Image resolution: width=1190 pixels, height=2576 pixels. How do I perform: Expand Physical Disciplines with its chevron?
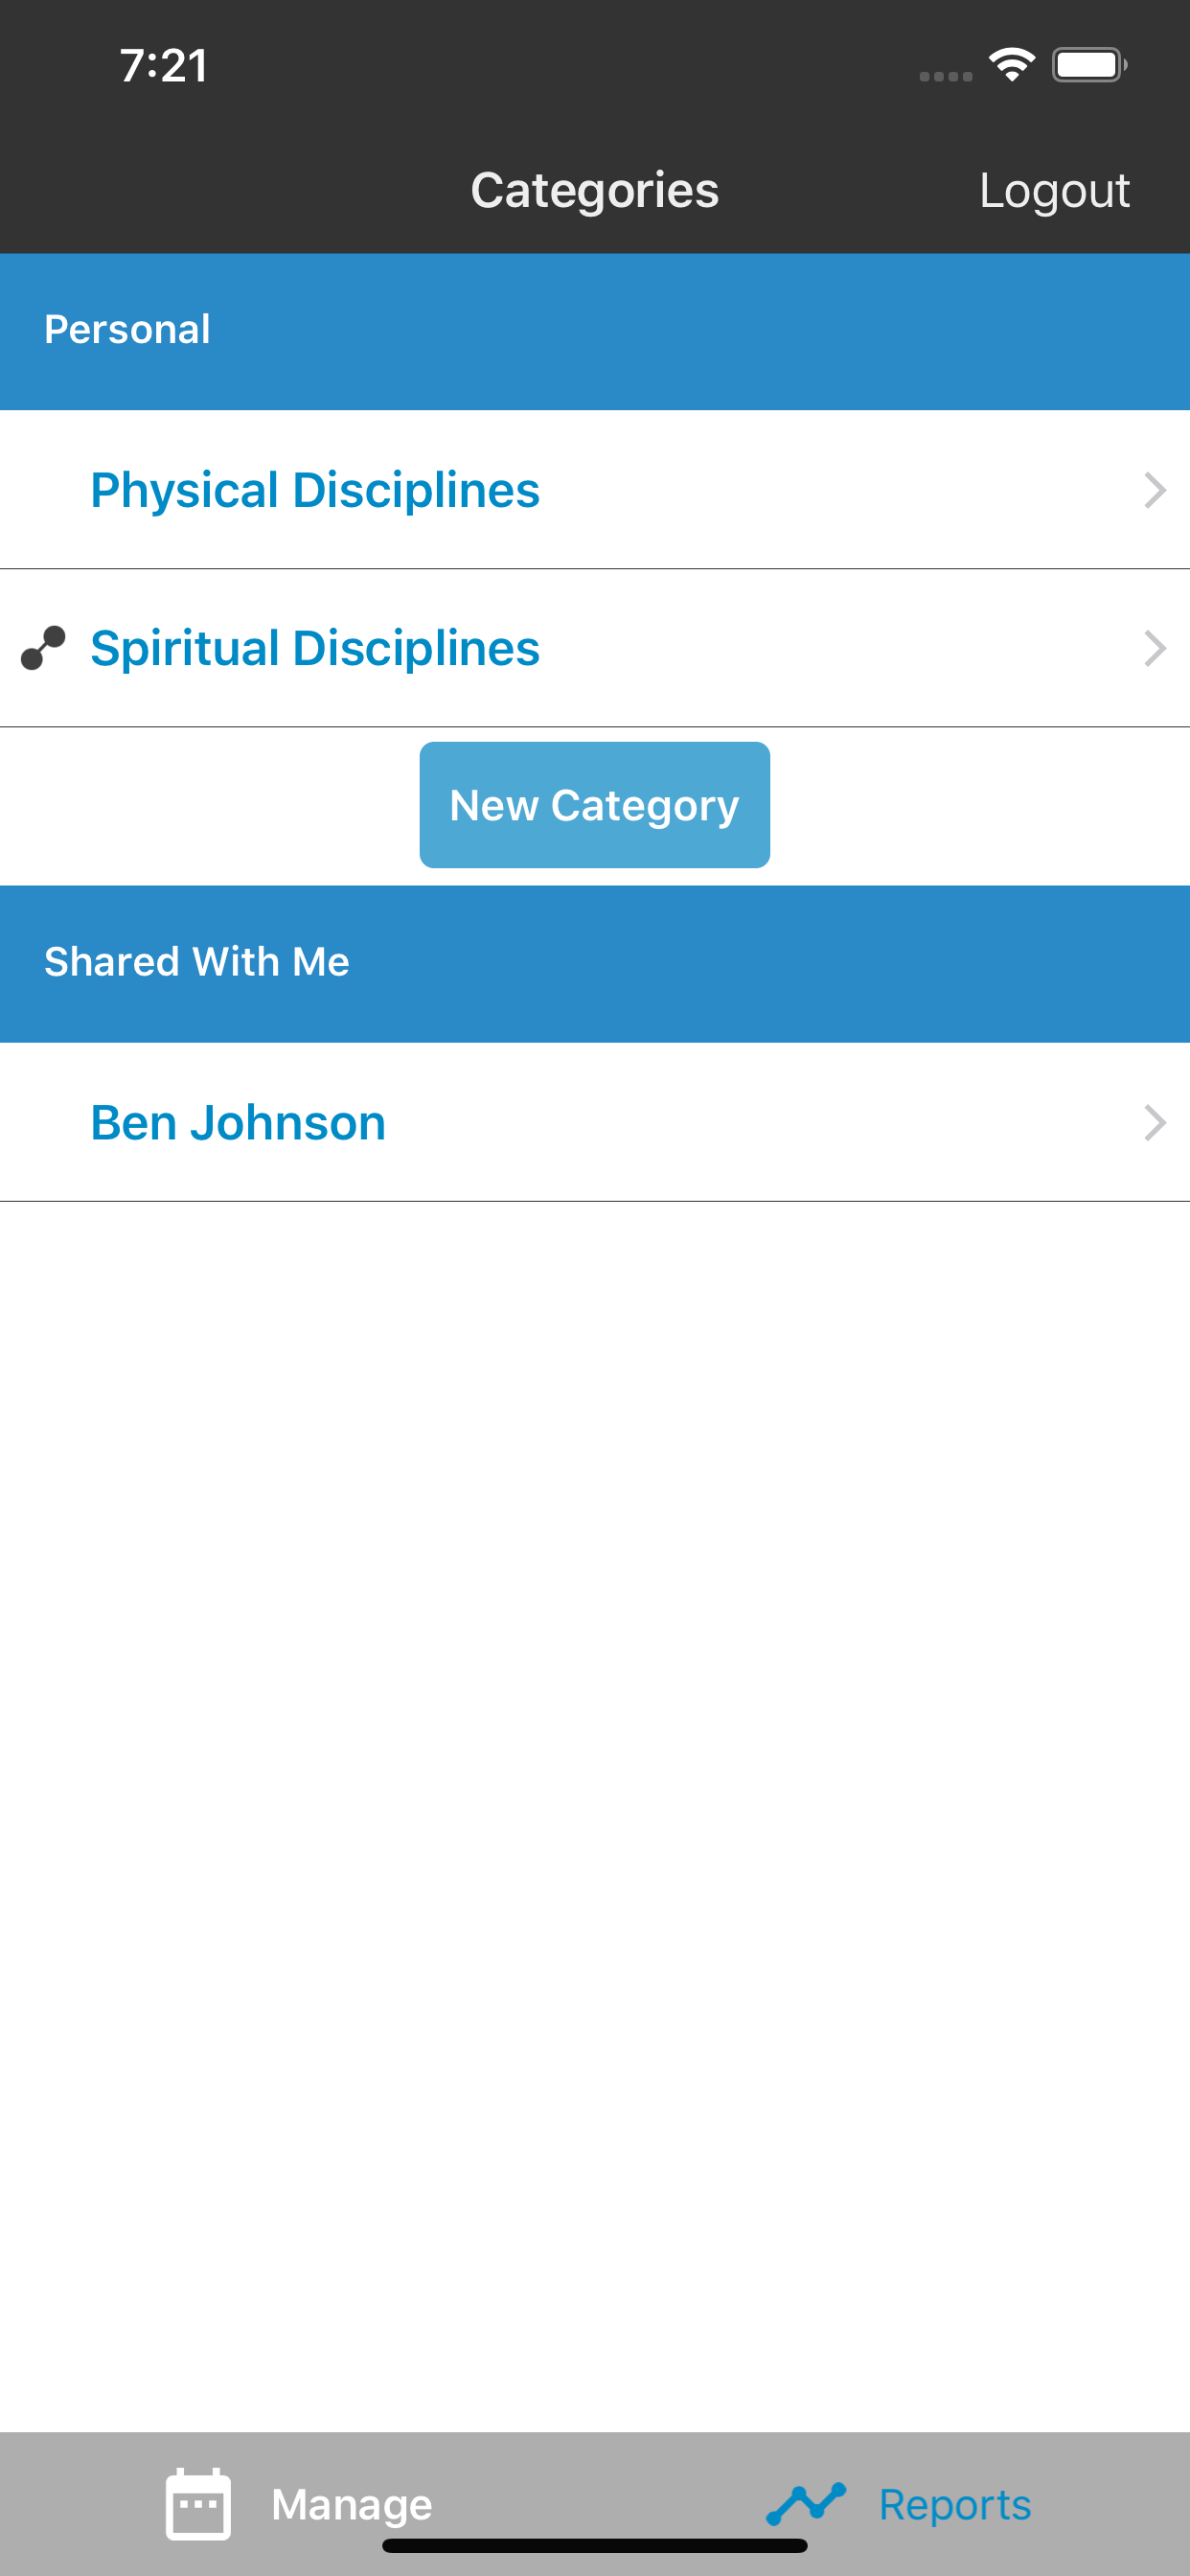click(1155, 490)
